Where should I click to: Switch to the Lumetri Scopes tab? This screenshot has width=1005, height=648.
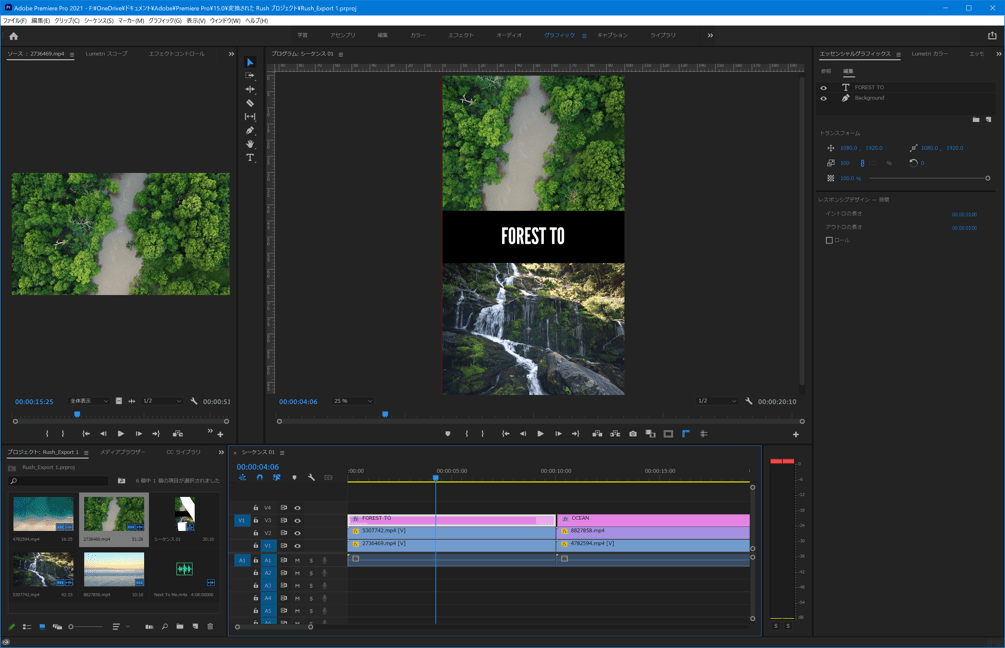click(x=106, y=54)
